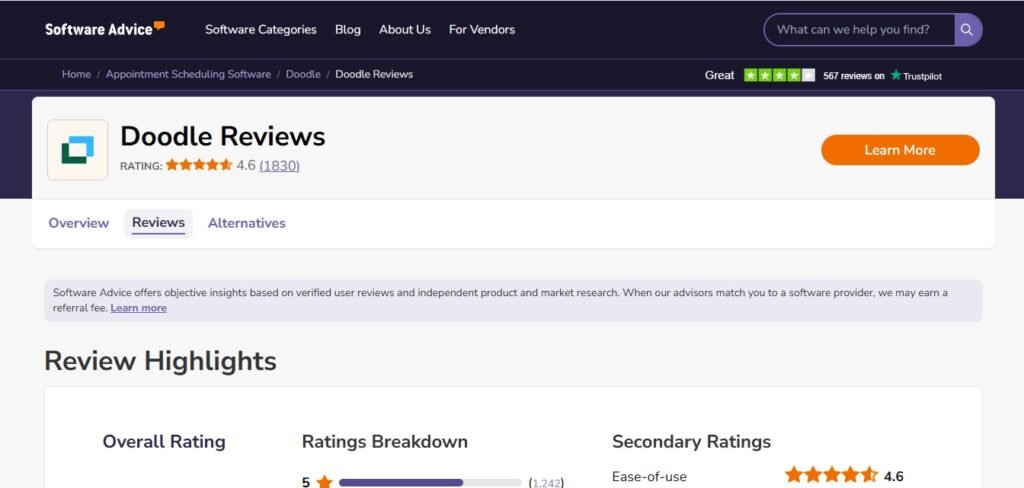The image size is (1024, 488).
Task: Click the 'Ratings Breakdown' heading
Action: tap(385, 442)
